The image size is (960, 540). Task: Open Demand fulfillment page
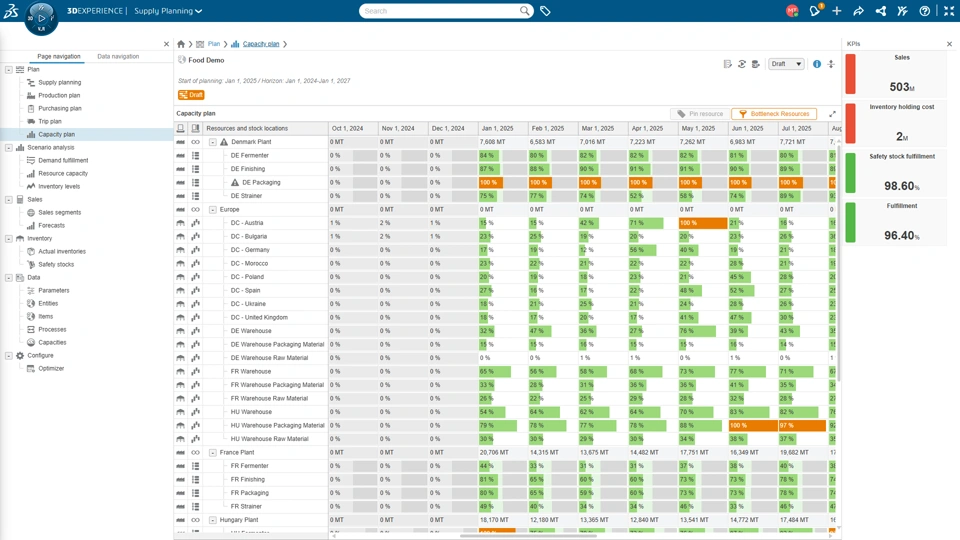[x=63, y=160]
